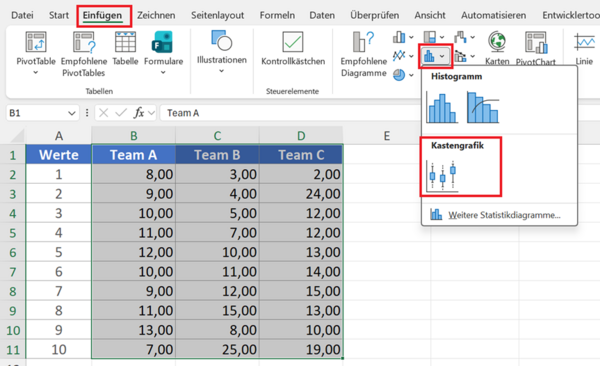
Task: Expand the statistics chart dropdown
Action: [x=442, y=57]
